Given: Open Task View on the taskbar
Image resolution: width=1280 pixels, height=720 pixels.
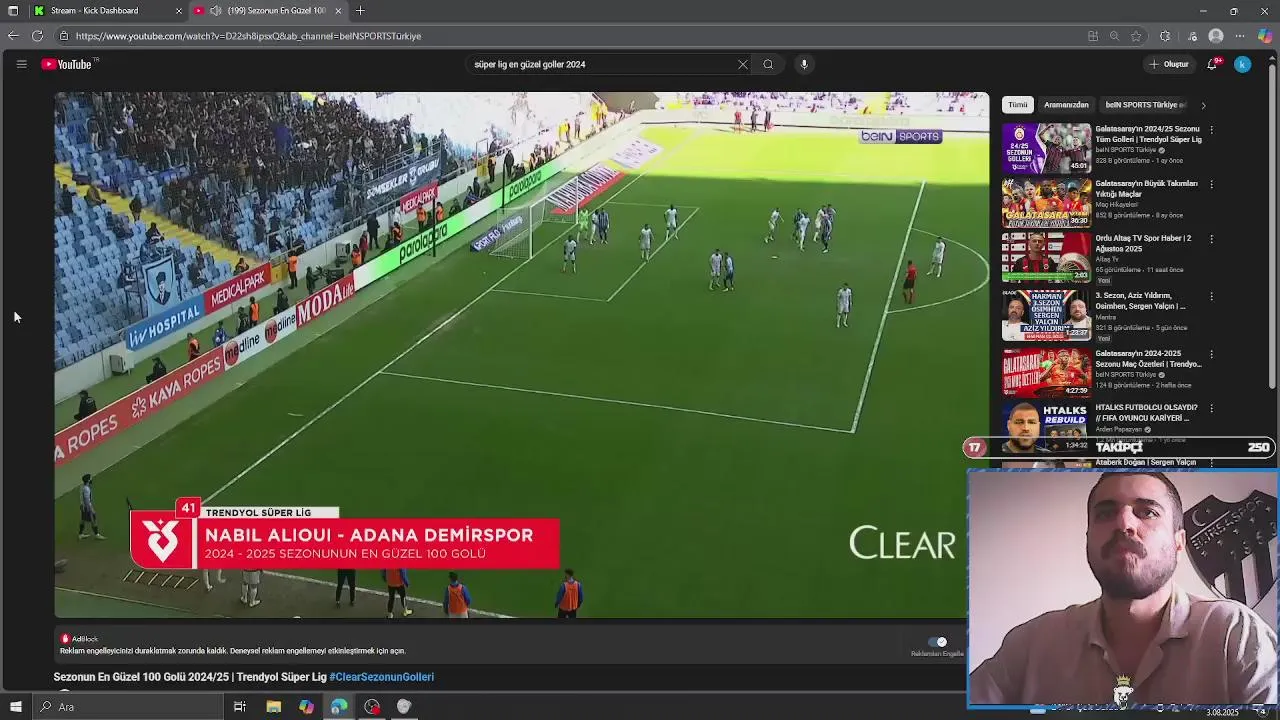Looking at the screenshot, I should pyautogui.click(x=240, y=707).
